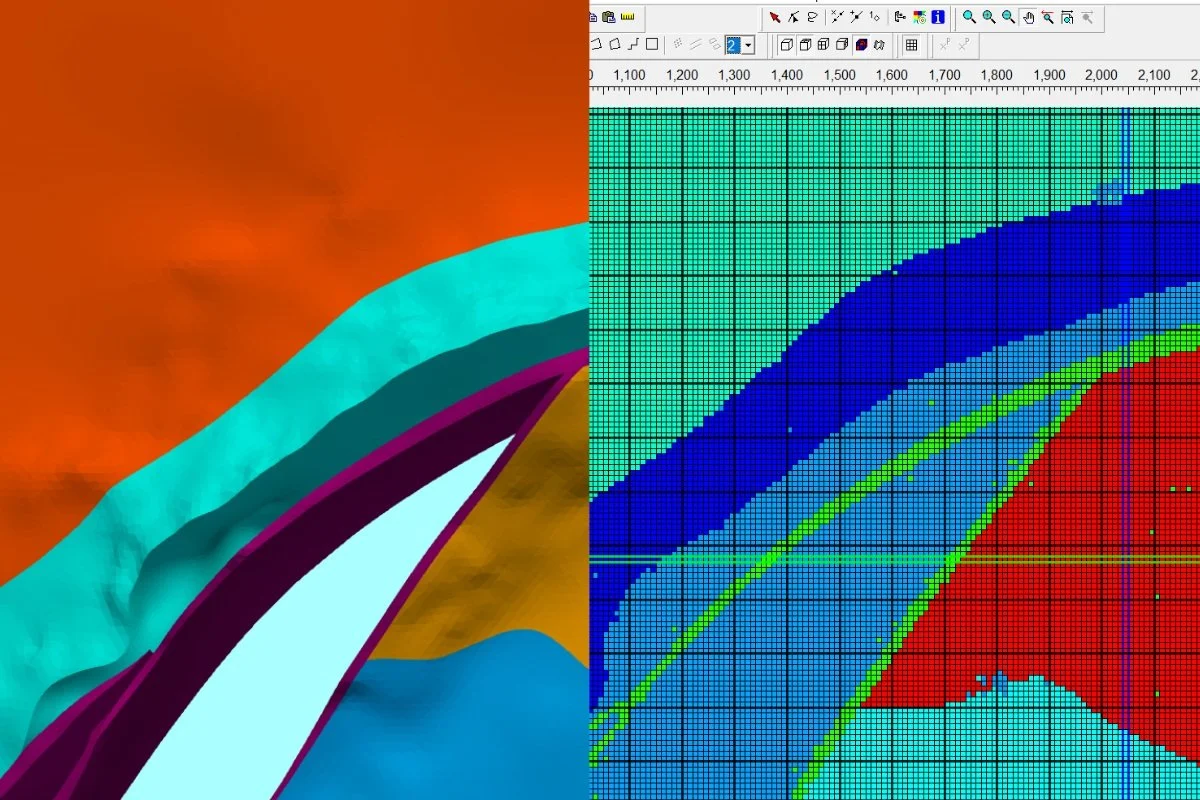Select the arrow selection tool
The image size is (1200, 800).
click(x=776, y=17)
